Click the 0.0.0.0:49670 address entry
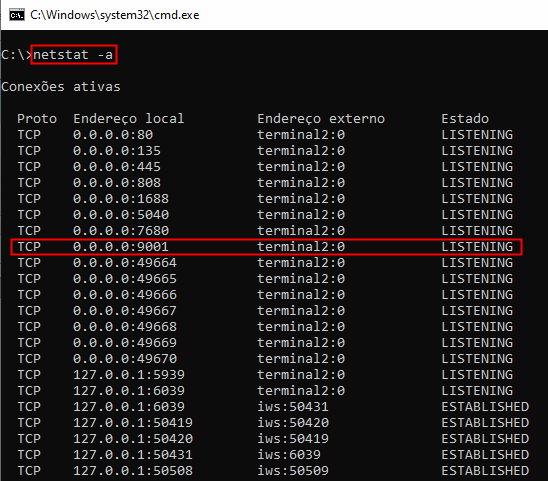This screenshot has width=548, height=481. click(x=125, y=359)
